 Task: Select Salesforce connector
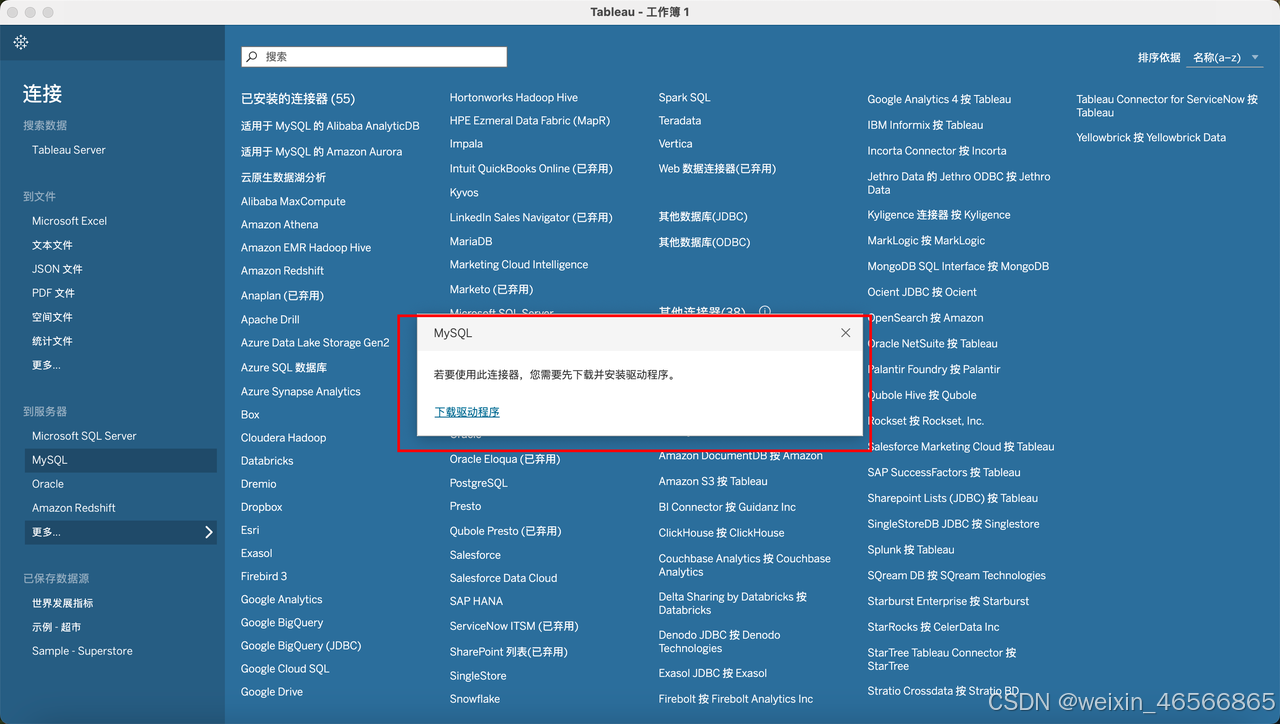(x=475, y=555)
